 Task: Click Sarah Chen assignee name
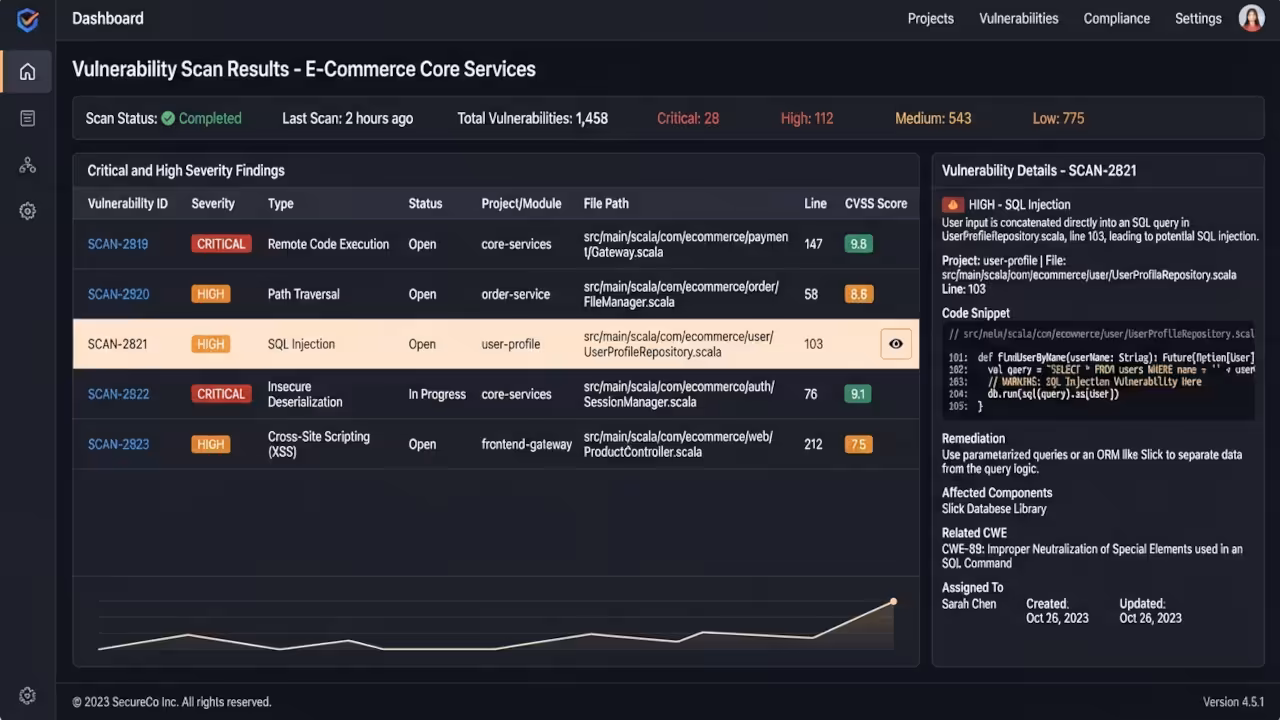969,604
